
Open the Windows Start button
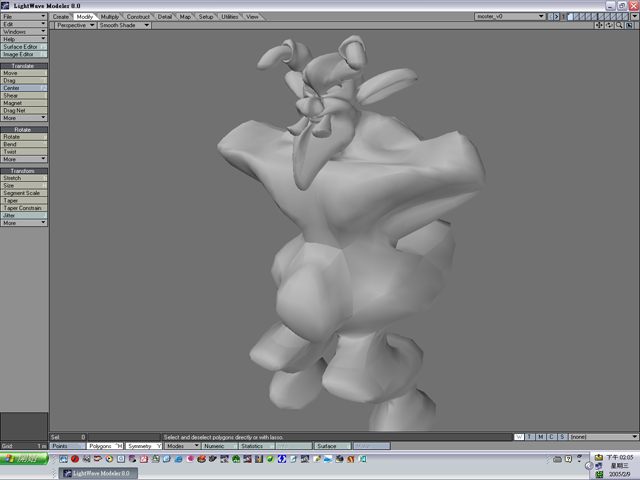[x=24, y=459]
